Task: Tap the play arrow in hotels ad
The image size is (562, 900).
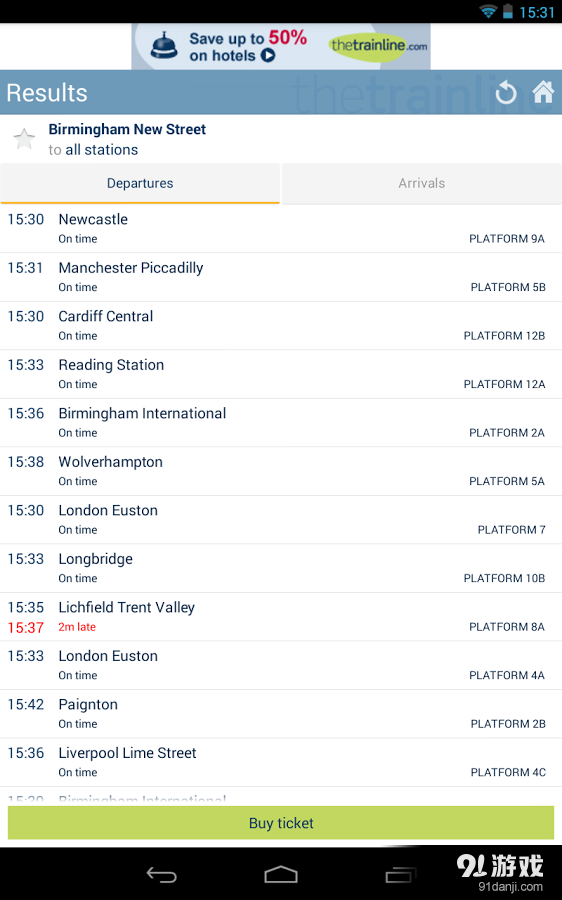Action: coord(268,55)
